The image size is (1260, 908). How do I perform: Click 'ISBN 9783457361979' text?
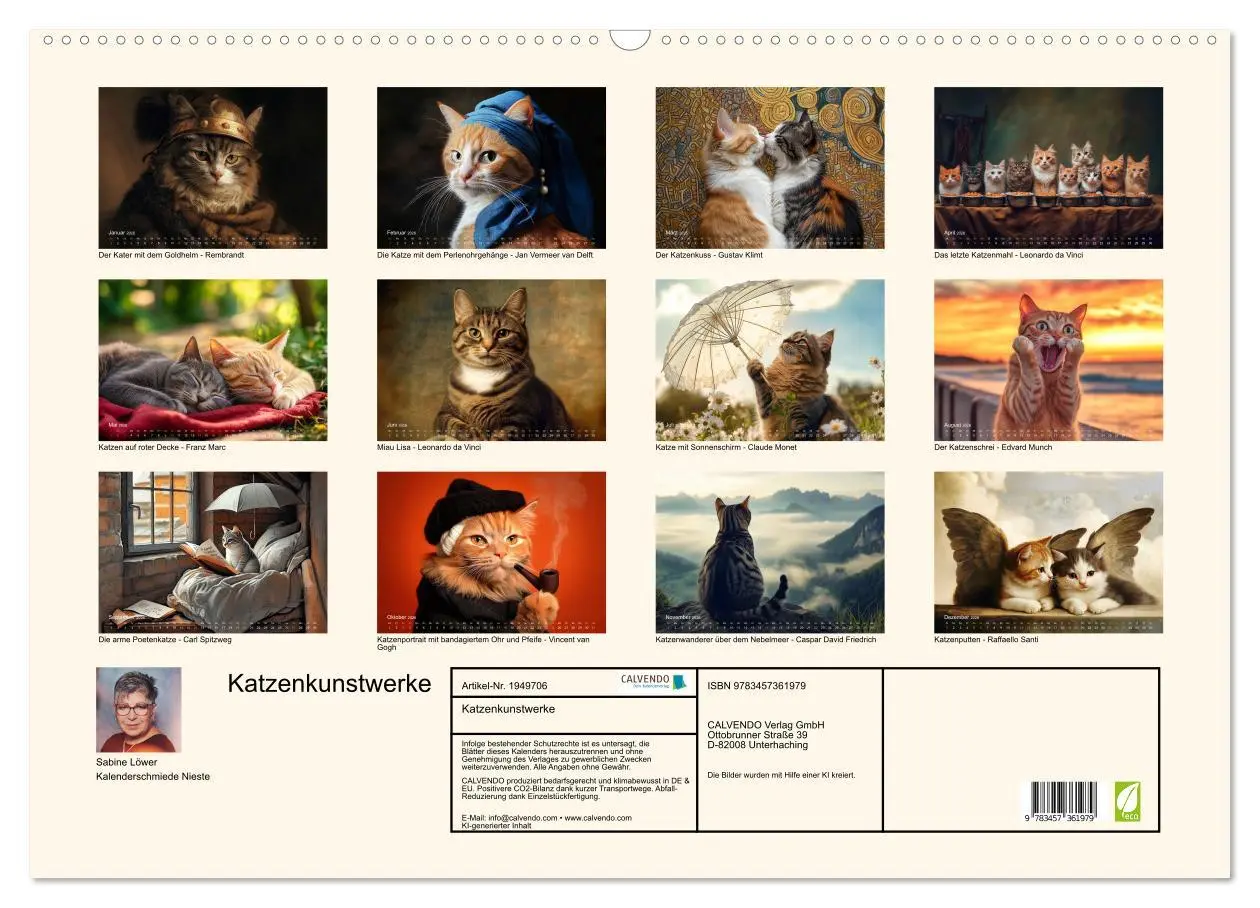click(x=756, y=686)
